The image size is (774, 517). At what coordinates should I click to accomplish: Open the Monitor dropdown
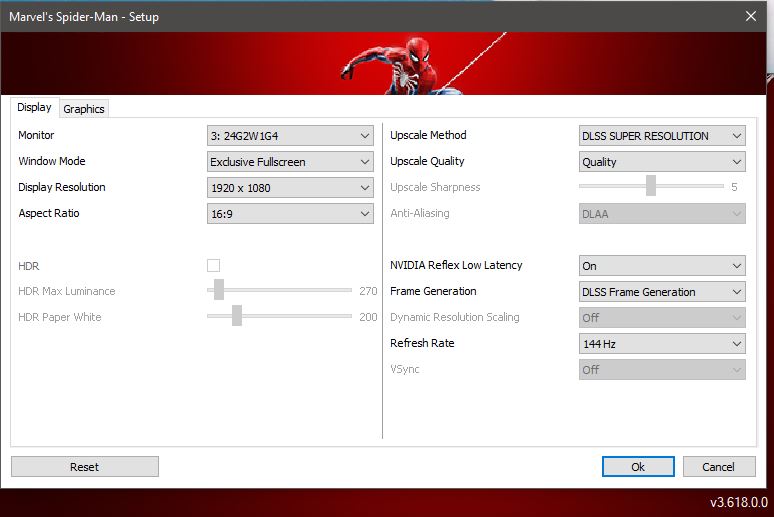coord(290,136)
